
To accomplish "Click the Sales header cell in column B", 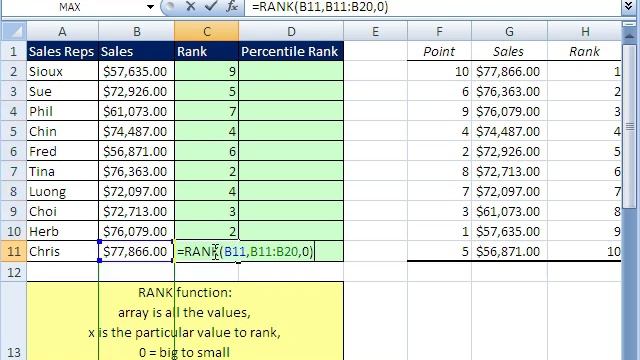I will coord(136,51).
